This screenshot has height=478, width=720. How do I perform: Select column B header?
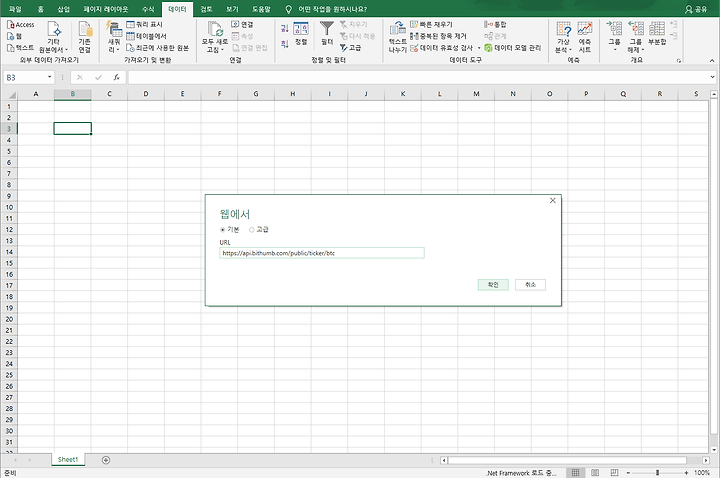pos(73,94)
